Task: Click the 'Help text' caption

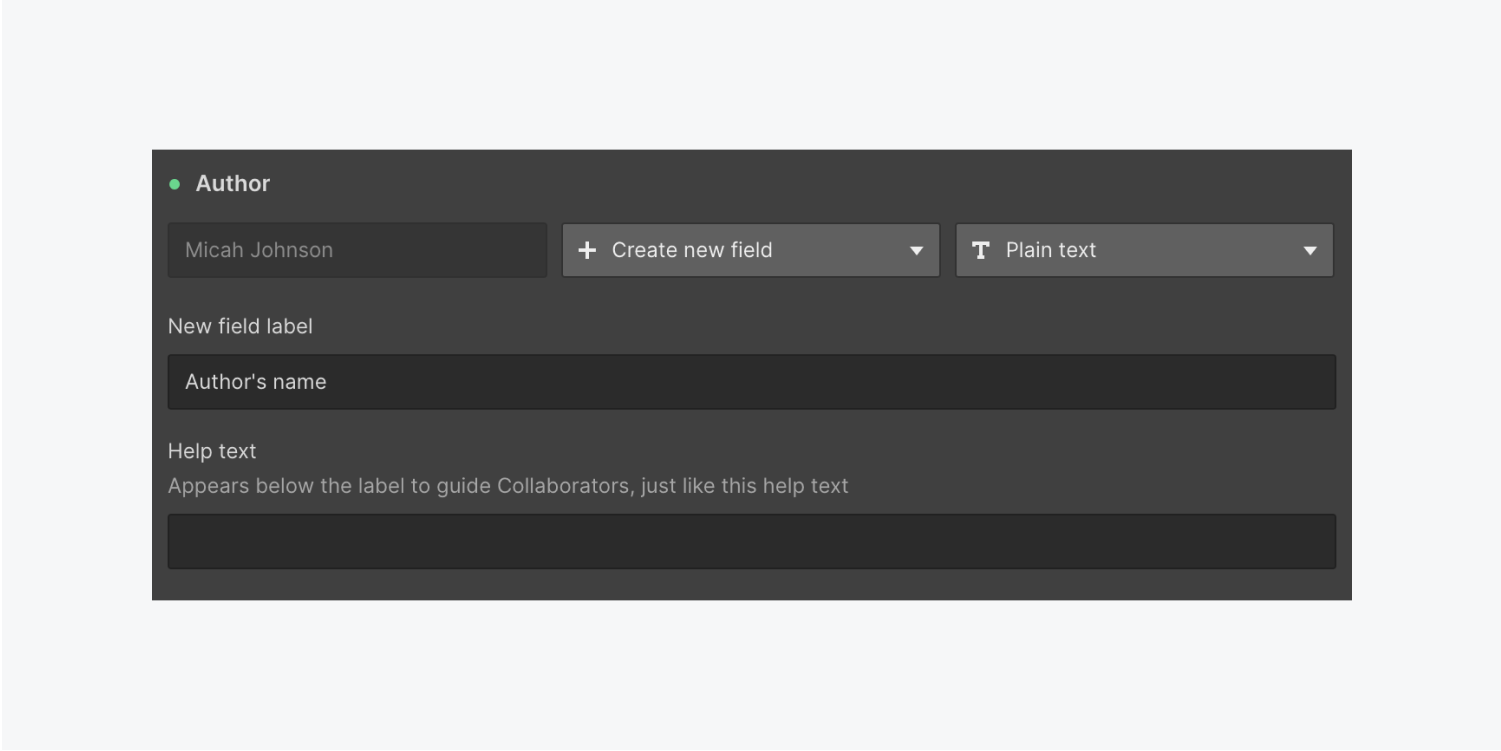Action: [x=212, y=451]
